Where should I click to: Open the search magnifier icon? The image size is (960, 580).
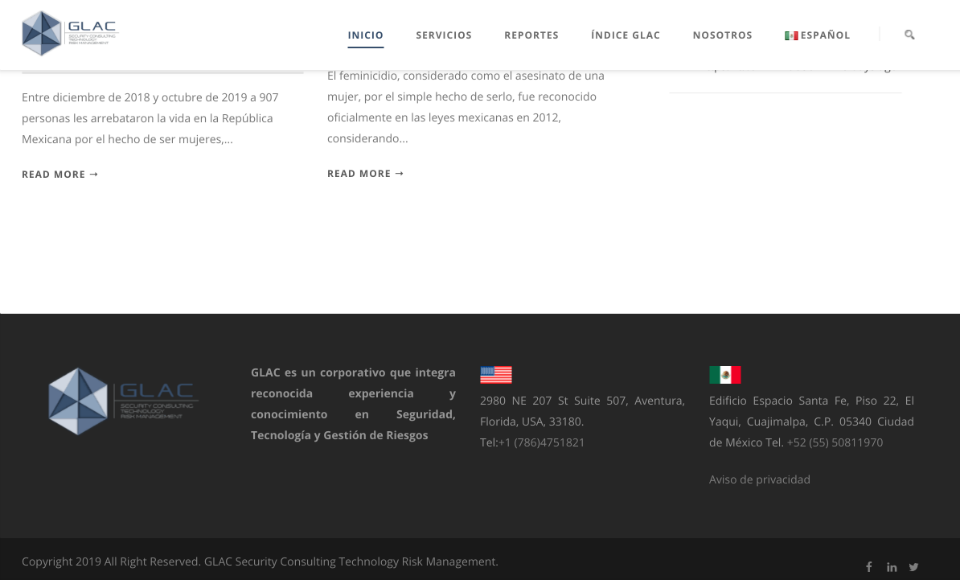tap(909, 35)
